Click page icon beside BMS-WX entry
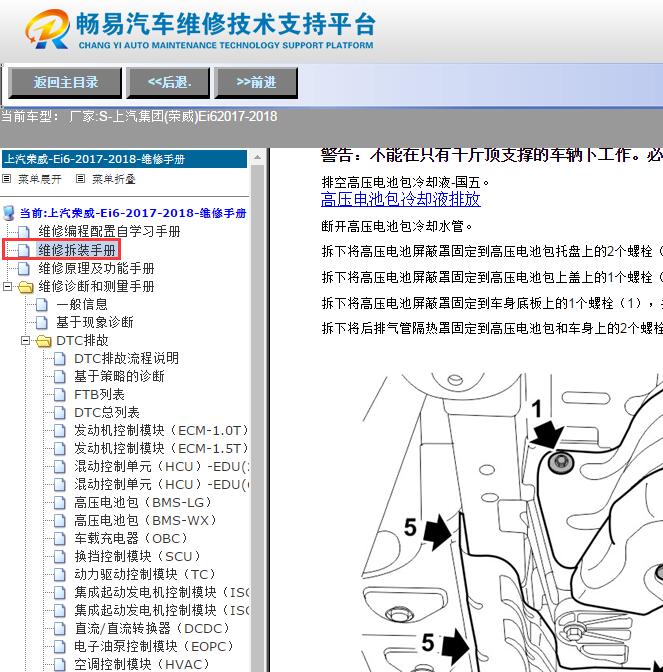Screen dimensions: 663x672 pos(60,521)
